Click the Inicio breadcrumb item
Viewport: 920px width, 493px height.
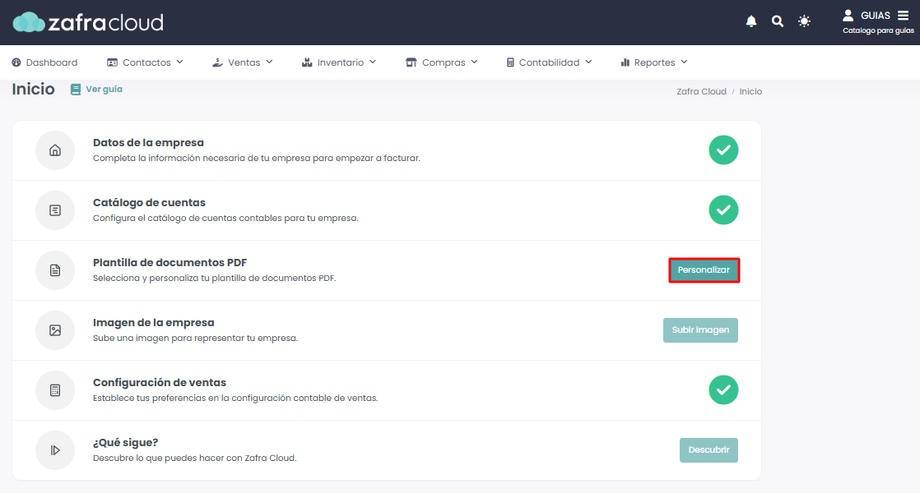pyautogui.click(x=750, y=92)
